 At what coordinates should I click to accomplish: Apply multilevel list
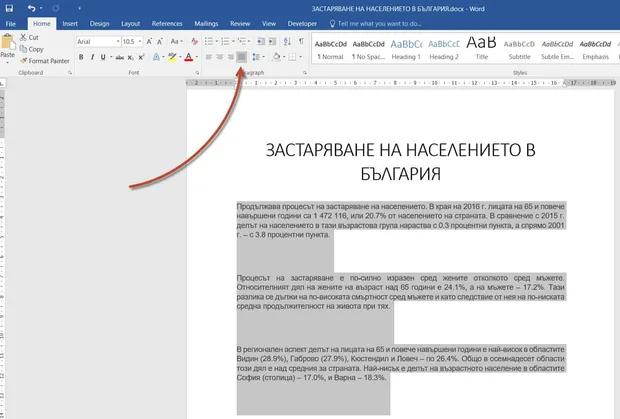point(242,41)
